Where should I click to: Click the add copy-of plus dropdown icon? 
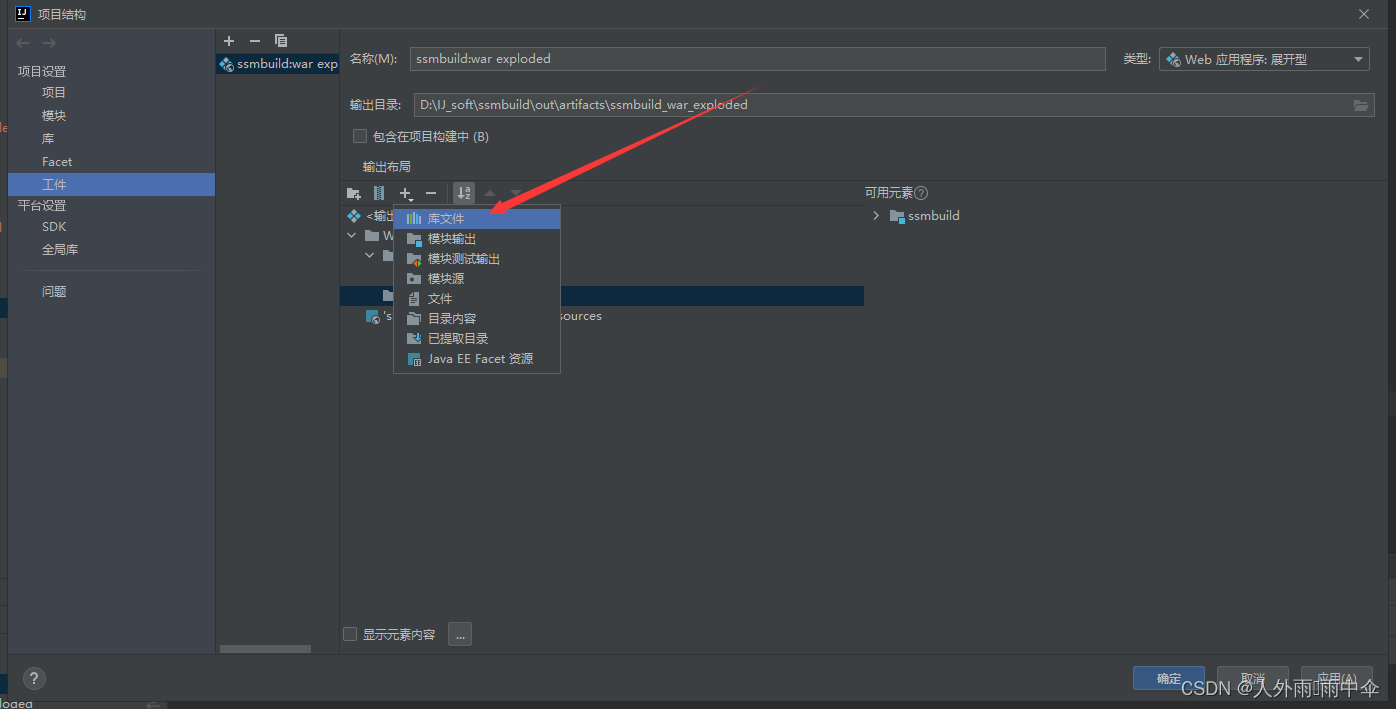coord(406,193)
